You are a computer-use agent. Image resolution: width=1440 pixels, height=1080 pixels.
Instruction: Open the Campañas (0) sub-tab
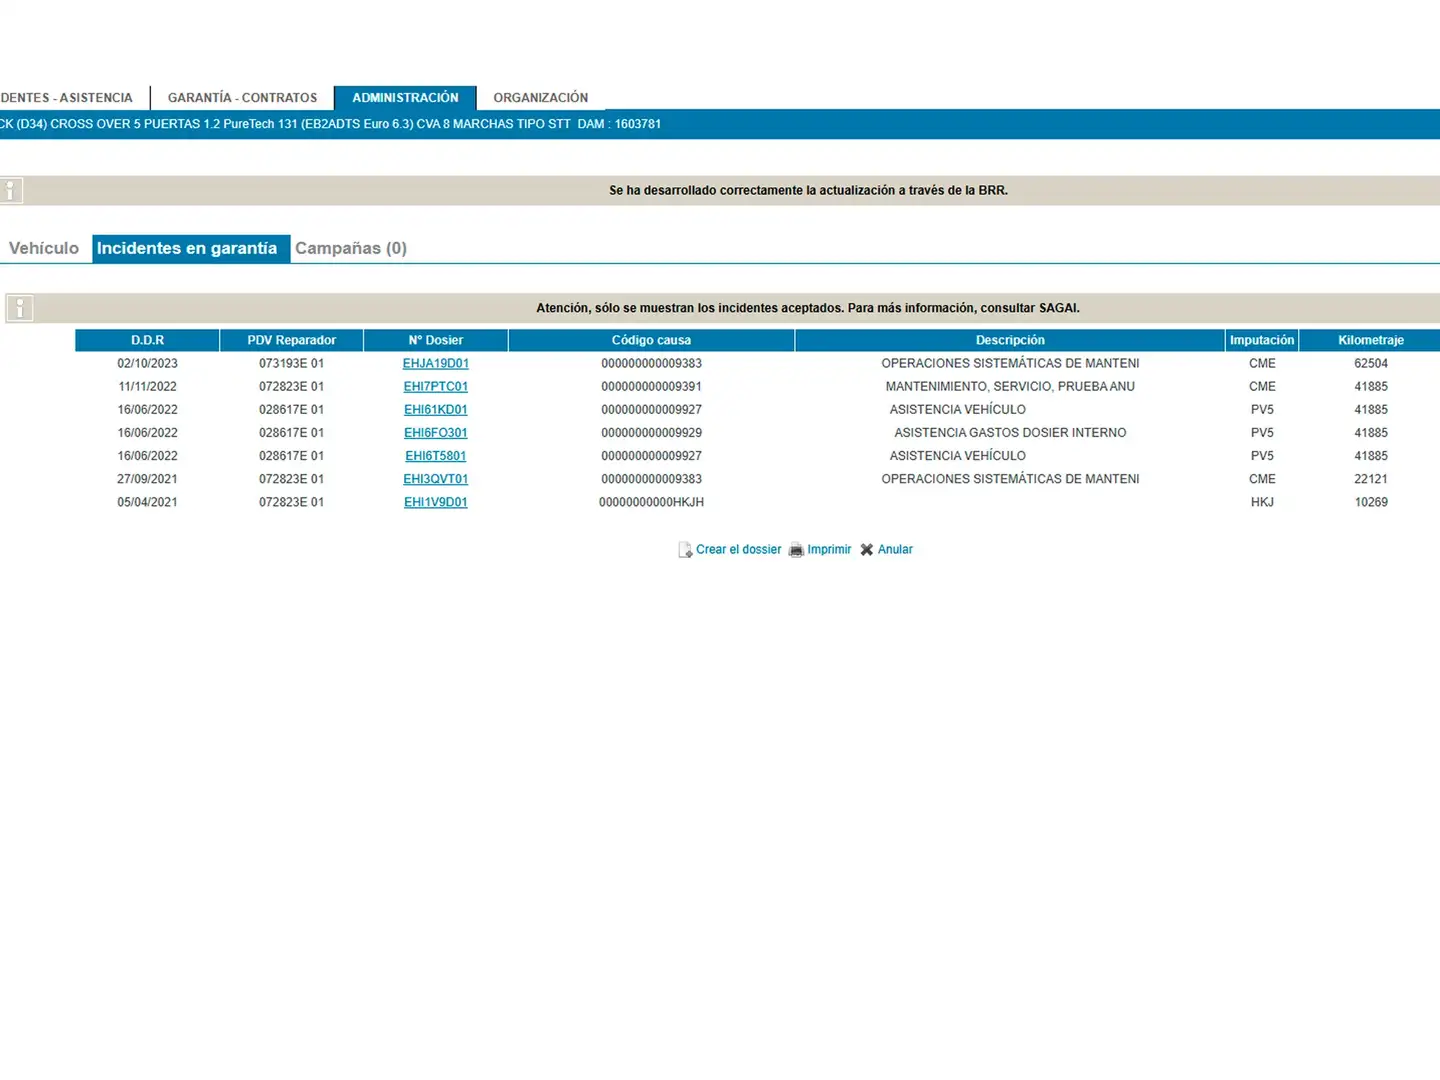[351, 249]
